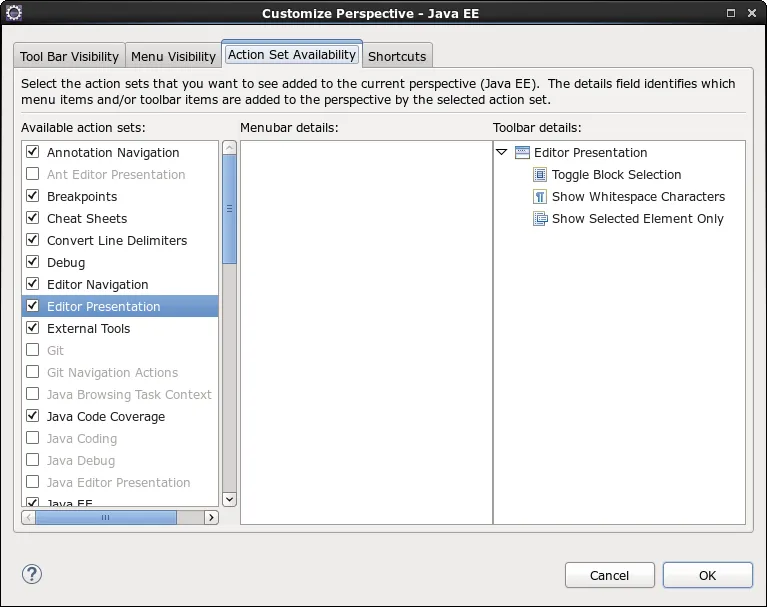This screenshot has width=767, height=607.
Task: Select 'Toggle Block Selection' tree item text
Action: point(616,175)
